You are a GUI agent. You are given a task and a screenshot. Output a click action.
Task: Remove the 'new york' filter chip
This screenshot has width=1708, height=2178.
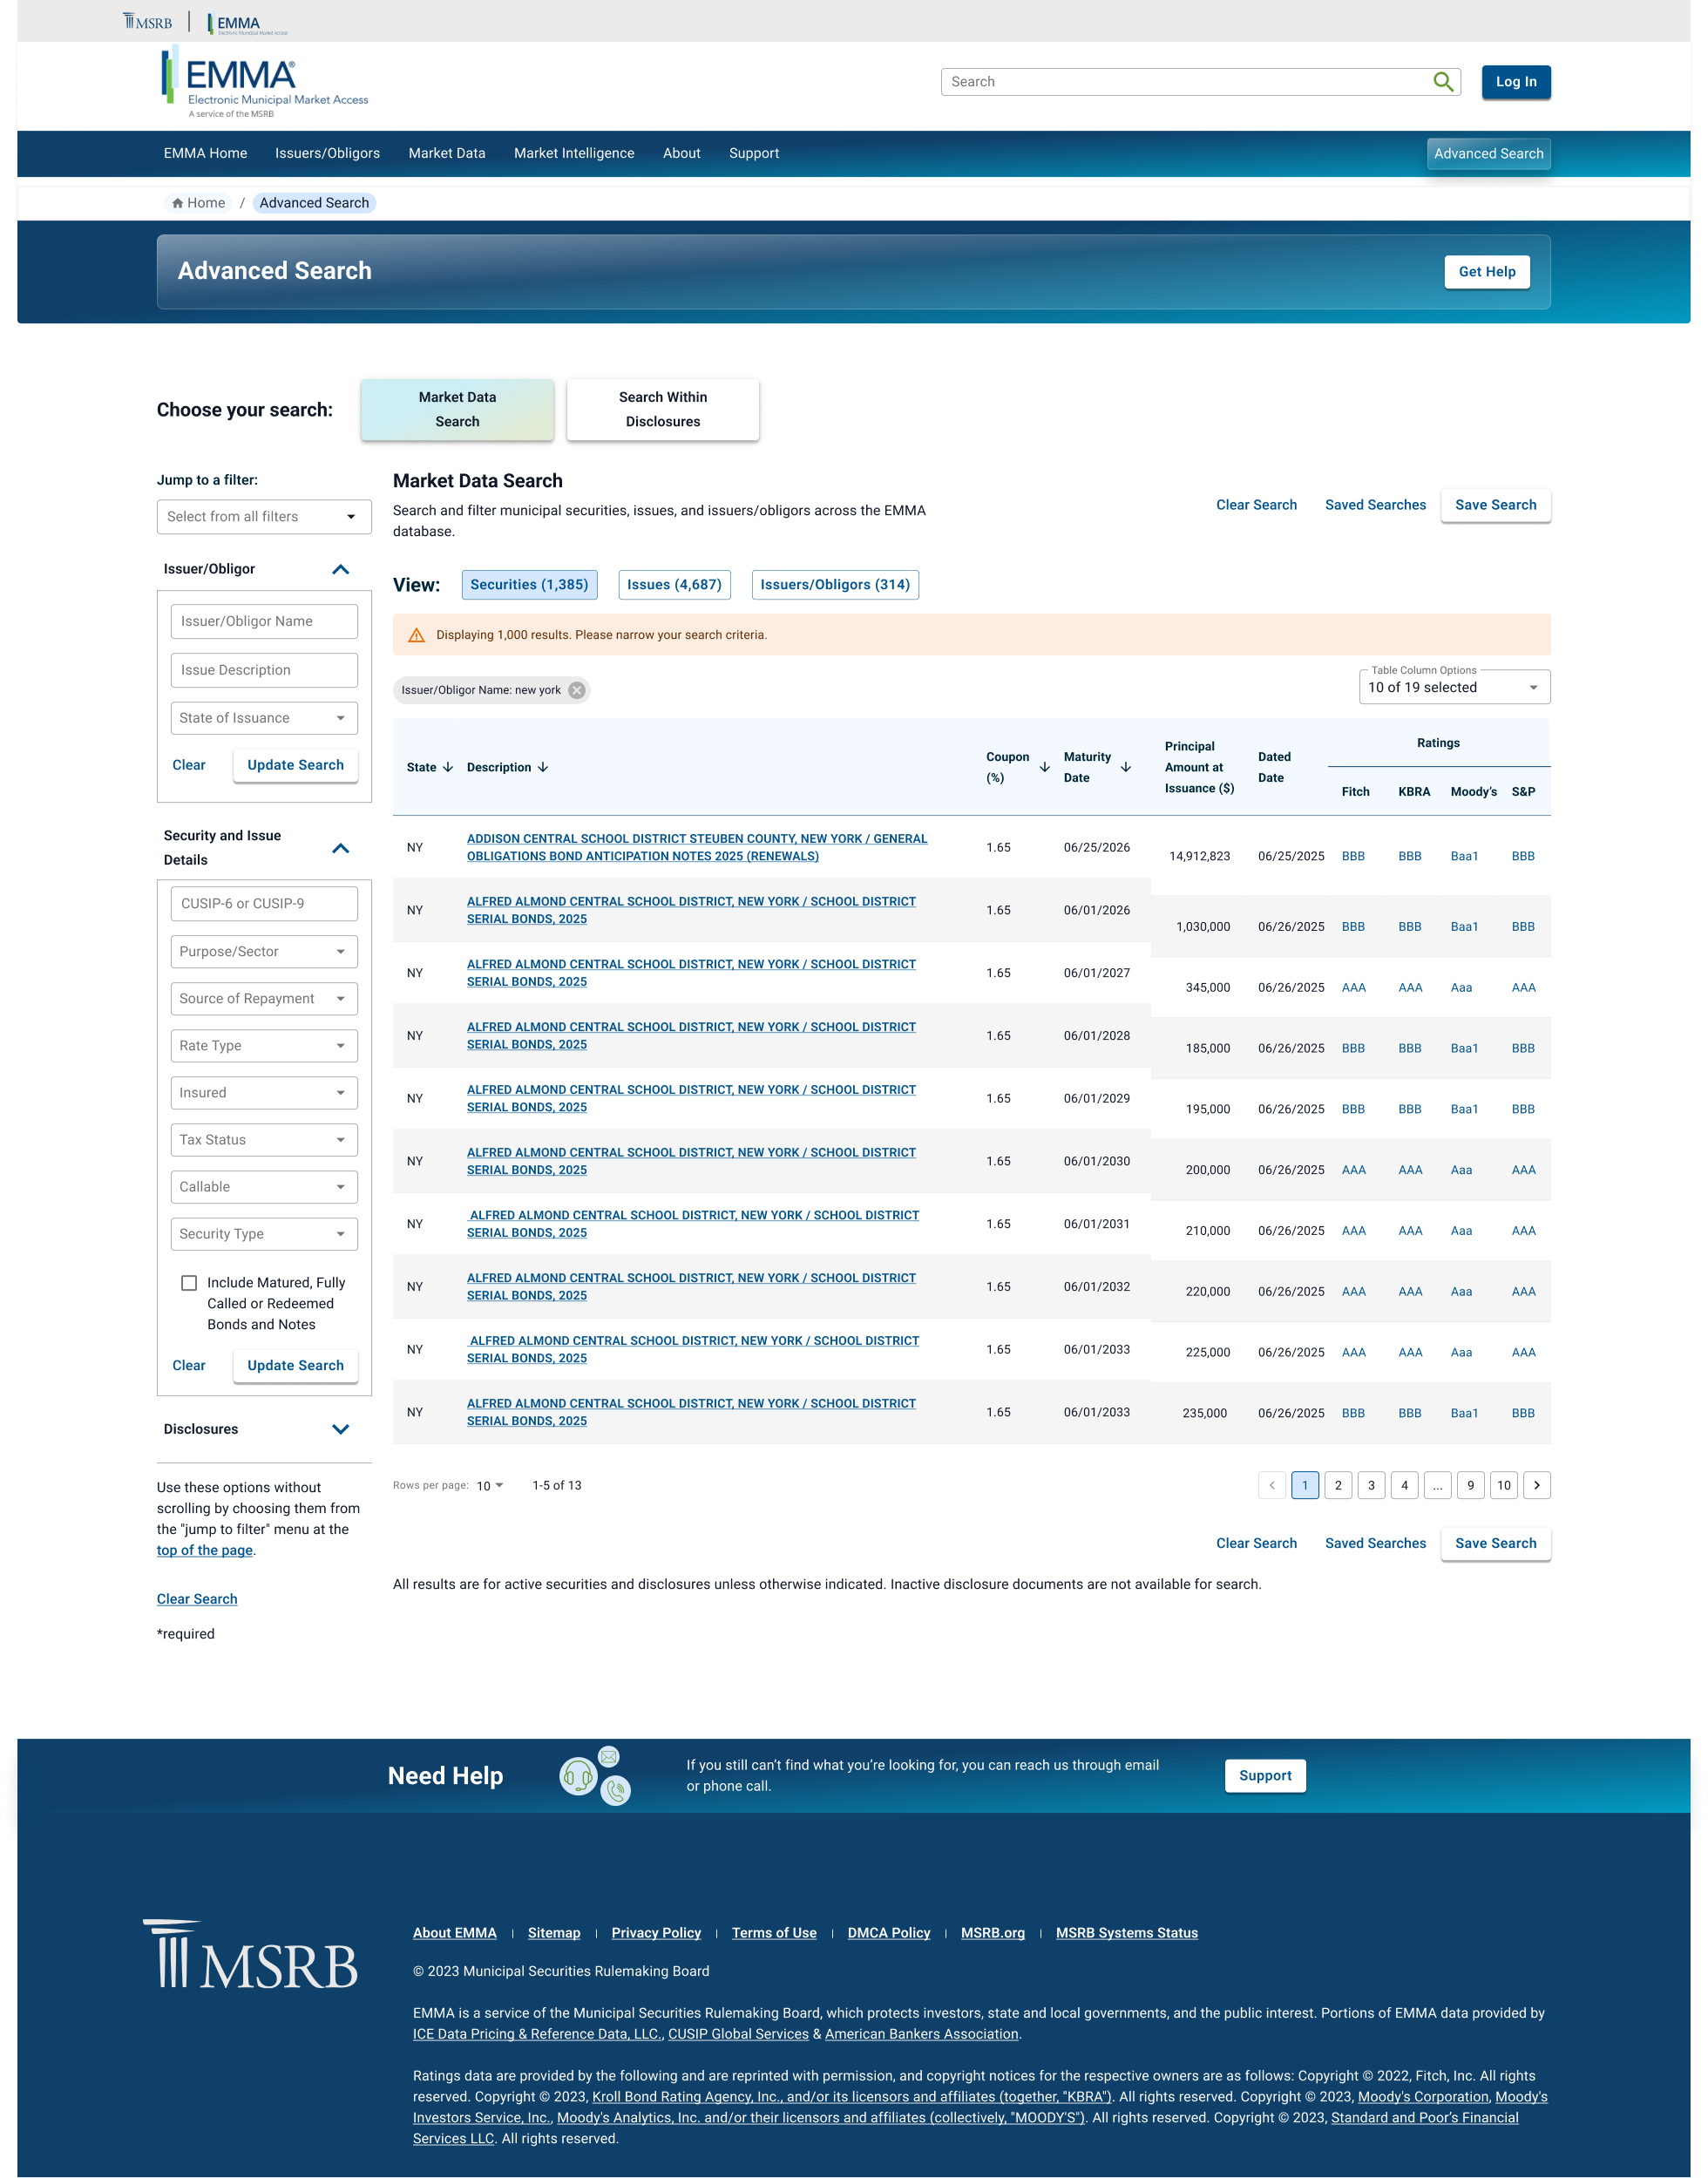coord(577,690)
